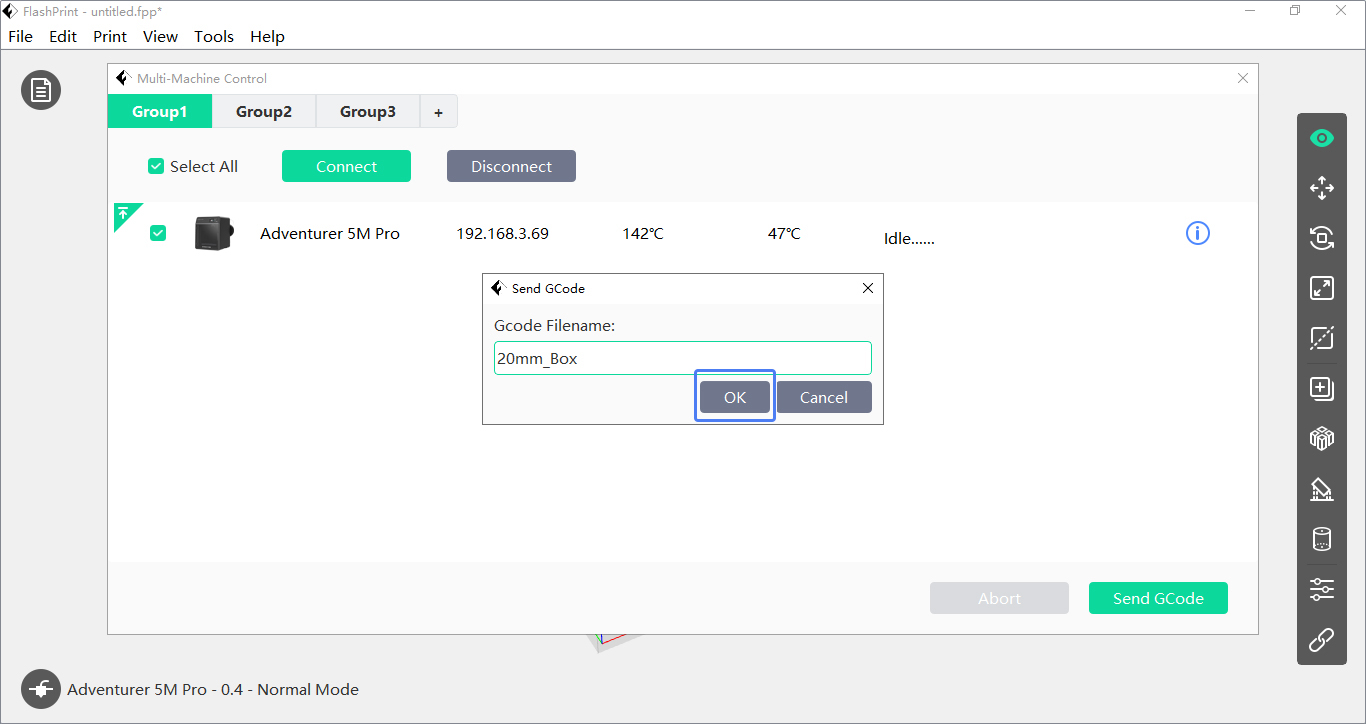1366x724 pixels.
Task: Switch to the Group3 tab
Action: pyautogui.click(x=368, y=112)
